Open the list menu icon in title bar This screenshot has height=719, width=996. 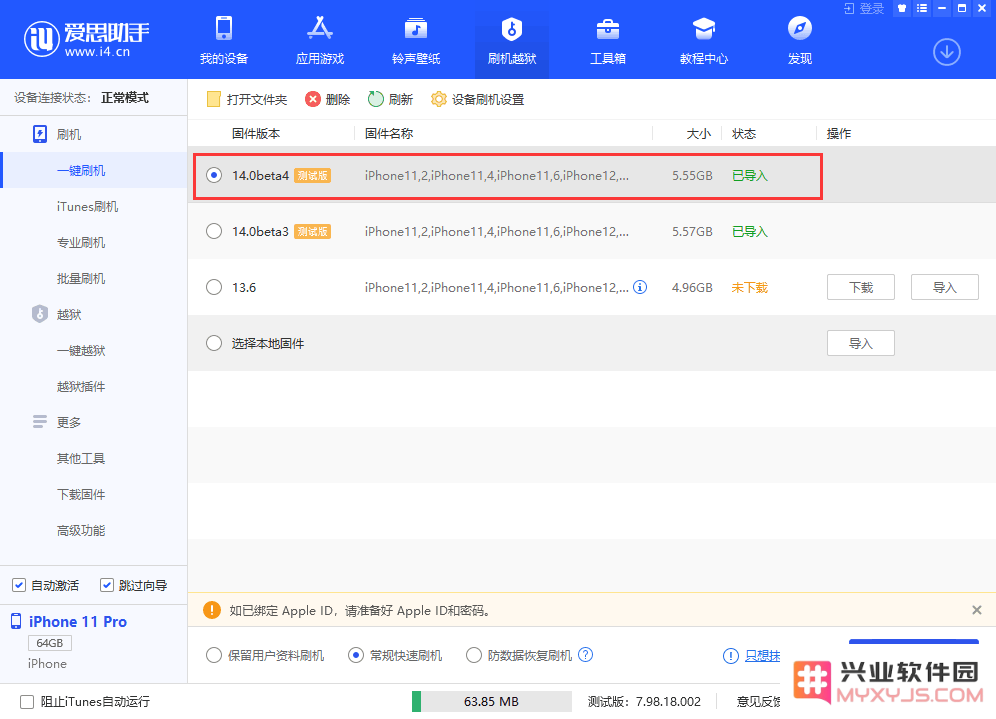point(922,8)
